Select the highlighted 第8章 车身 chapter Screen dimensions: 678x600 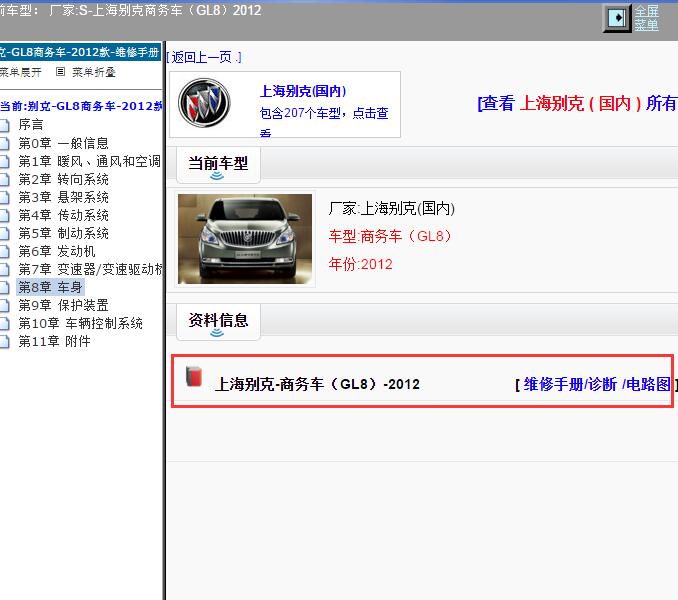click(x=50, y=287)
